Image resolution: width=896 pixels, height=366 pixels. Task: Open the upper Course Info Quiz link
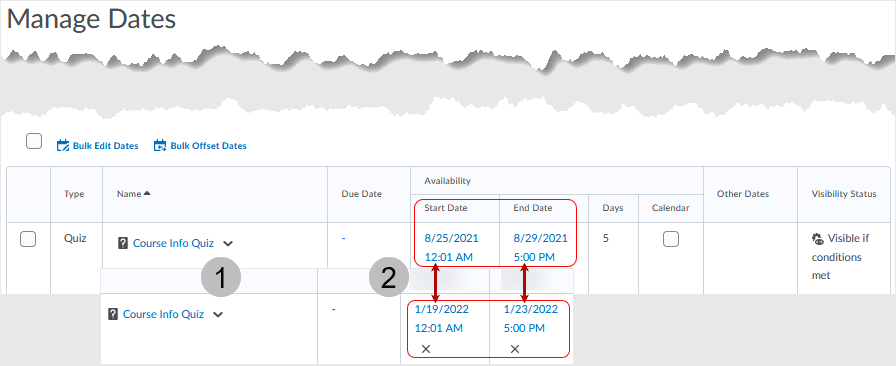pos(173,243)
